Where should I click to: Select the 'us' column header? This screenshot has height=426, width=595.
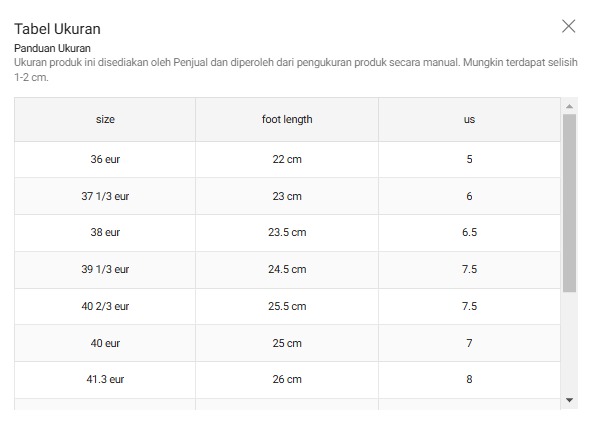[x=469, y=119]
